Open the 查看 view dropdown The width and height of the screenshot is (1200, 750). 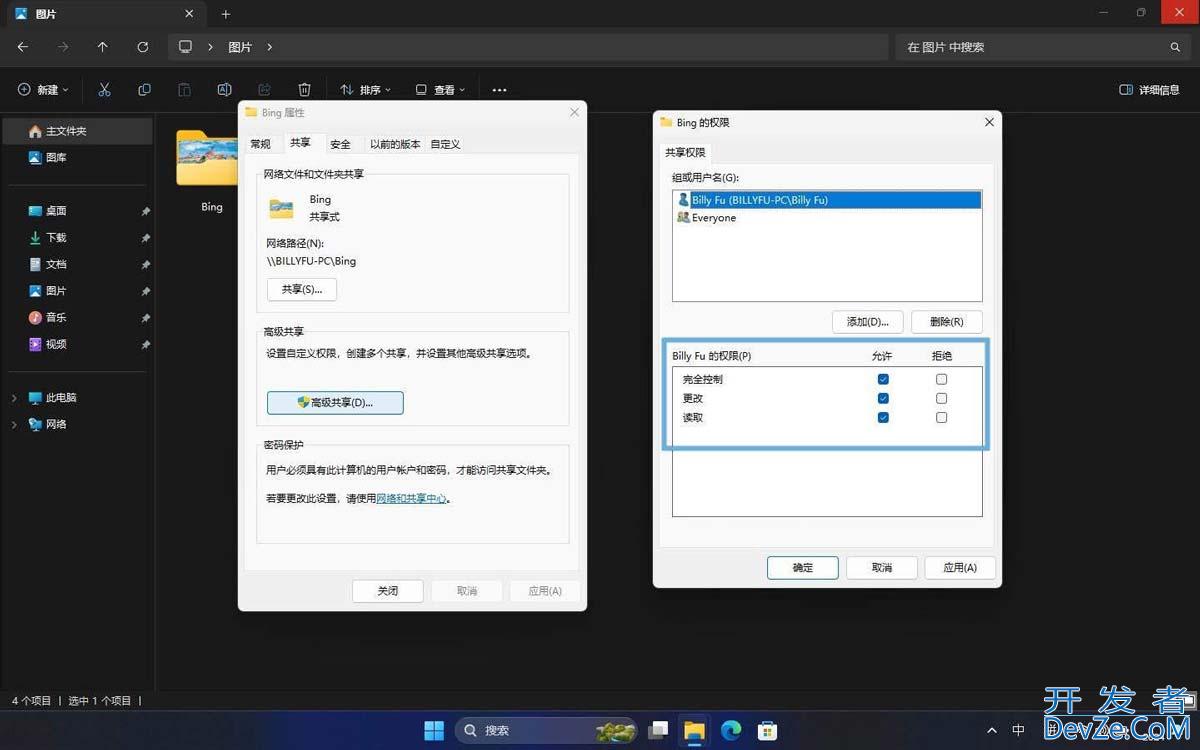click(440, 90)
